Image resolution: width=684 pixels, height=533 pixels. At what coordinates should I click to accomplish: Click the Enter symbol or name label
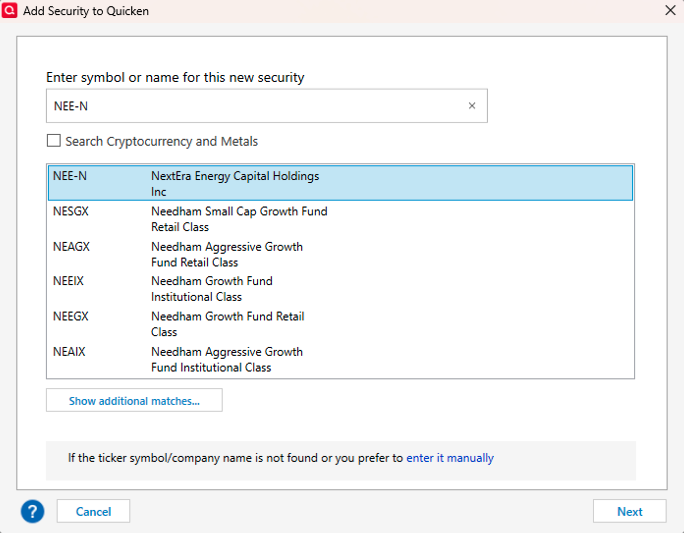[175, 77]
